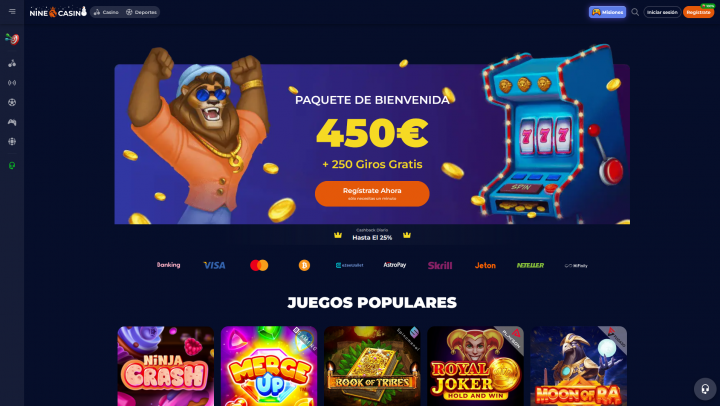Open the game controller sidebar icon
The height and width of the screenshot is (406, 720).
pyautogui.click(x=12, y=122)
